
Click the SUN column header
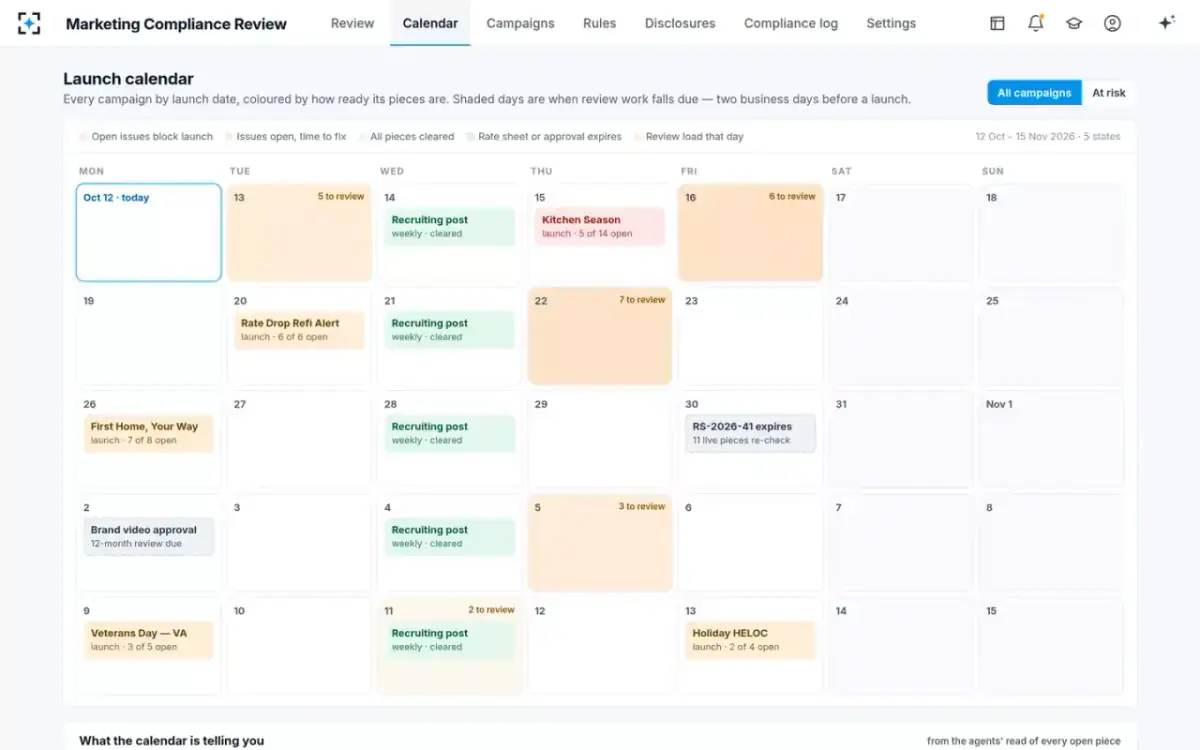(992, 171)
